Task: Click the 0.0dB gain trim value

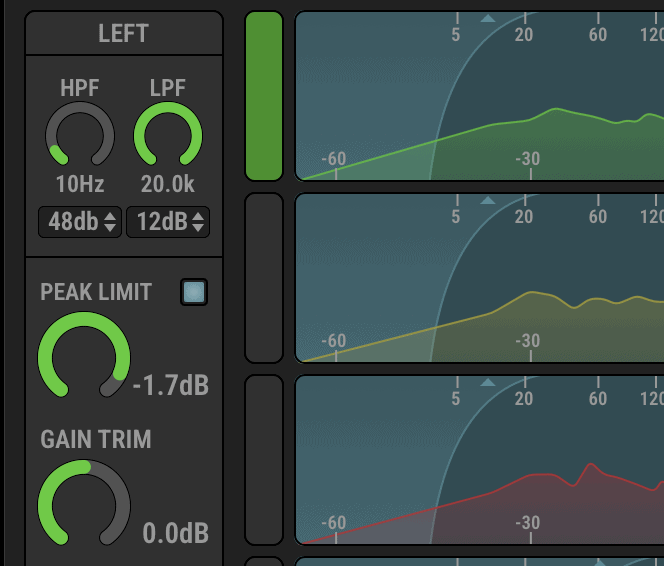Action: point(175,533)
